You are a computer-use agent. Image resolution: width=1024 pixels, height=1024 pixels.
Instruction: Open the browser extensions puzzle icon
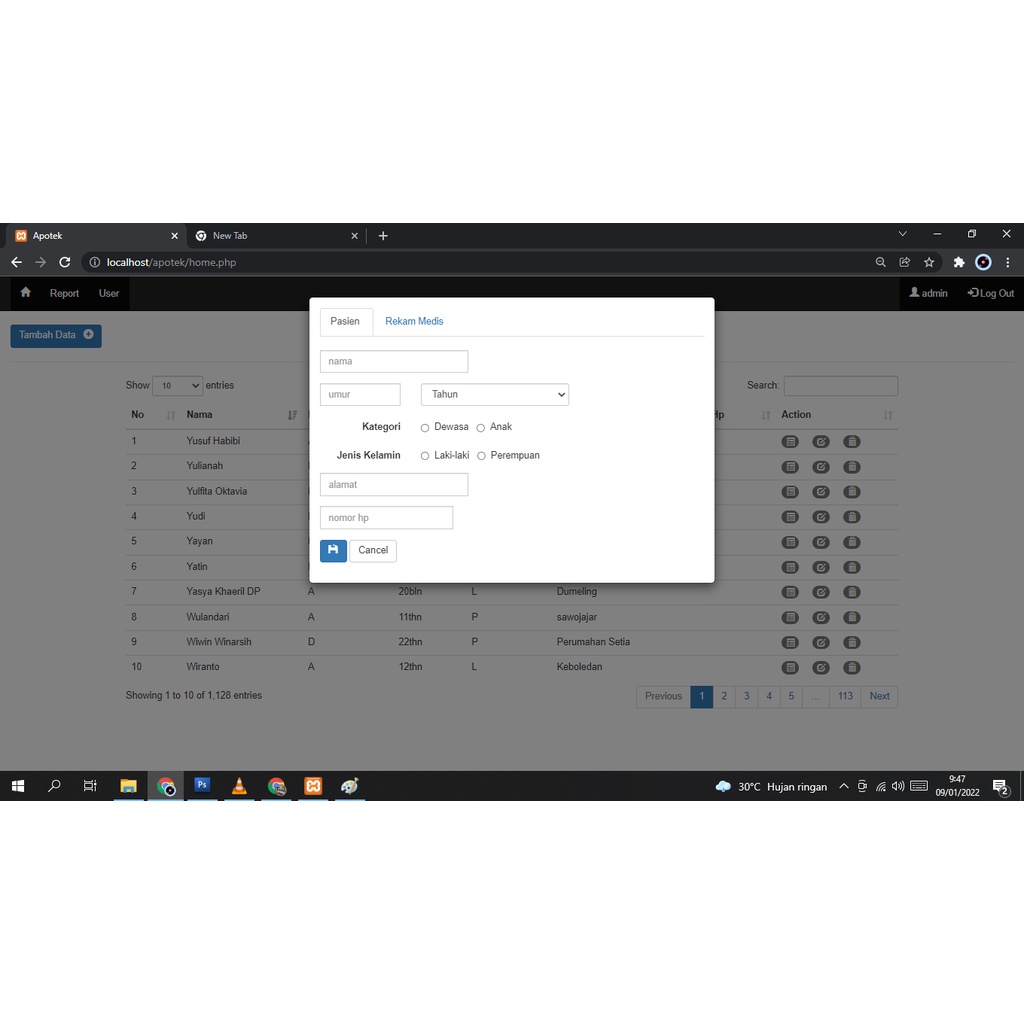pos(959,262)
